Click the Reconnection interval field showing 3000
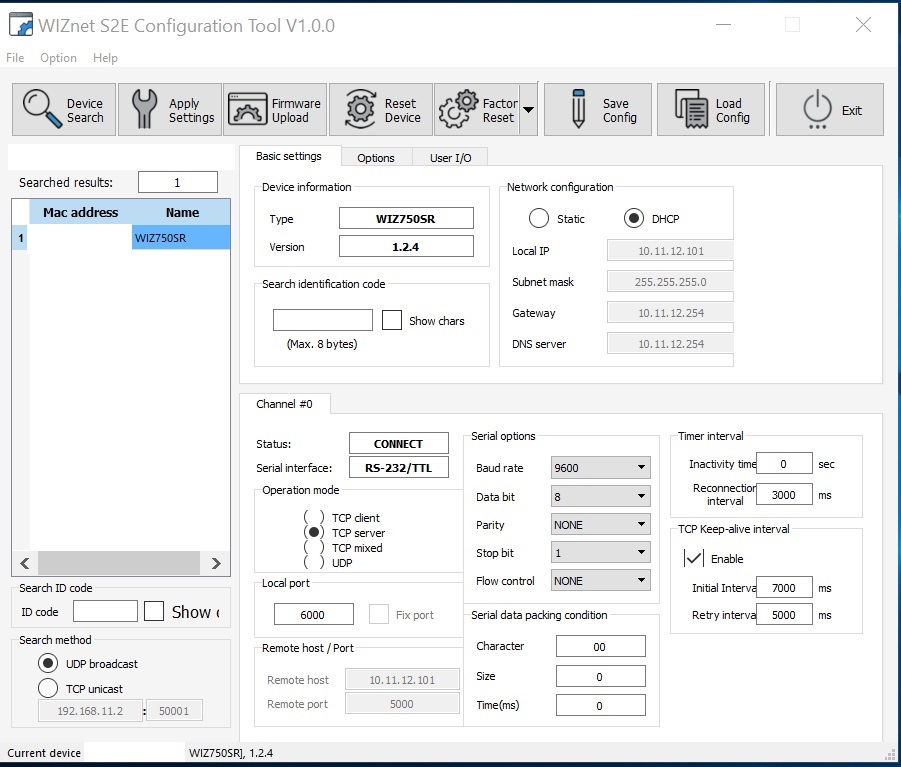The width and height of the screenshot is (901, 767). pos(784,495)
